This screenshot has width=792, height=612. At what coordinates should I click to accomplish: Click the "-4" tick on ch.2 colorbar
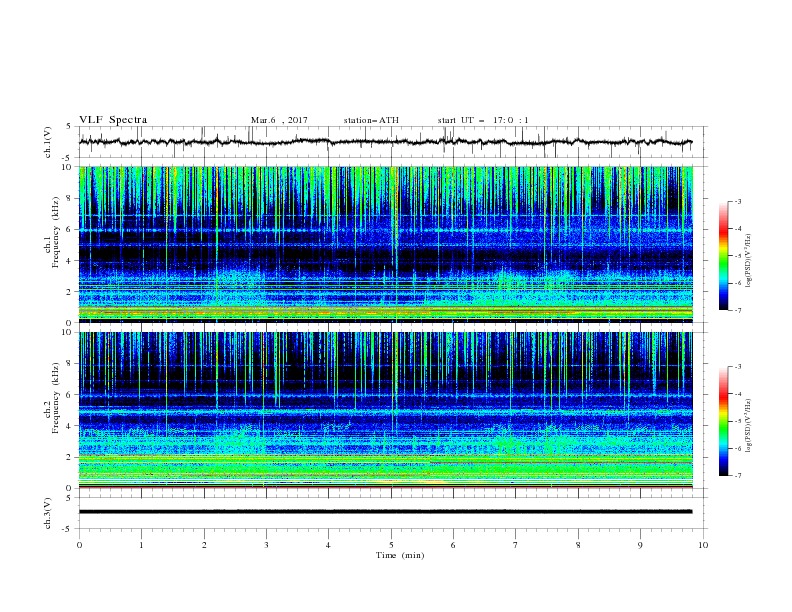pos(738,394)
